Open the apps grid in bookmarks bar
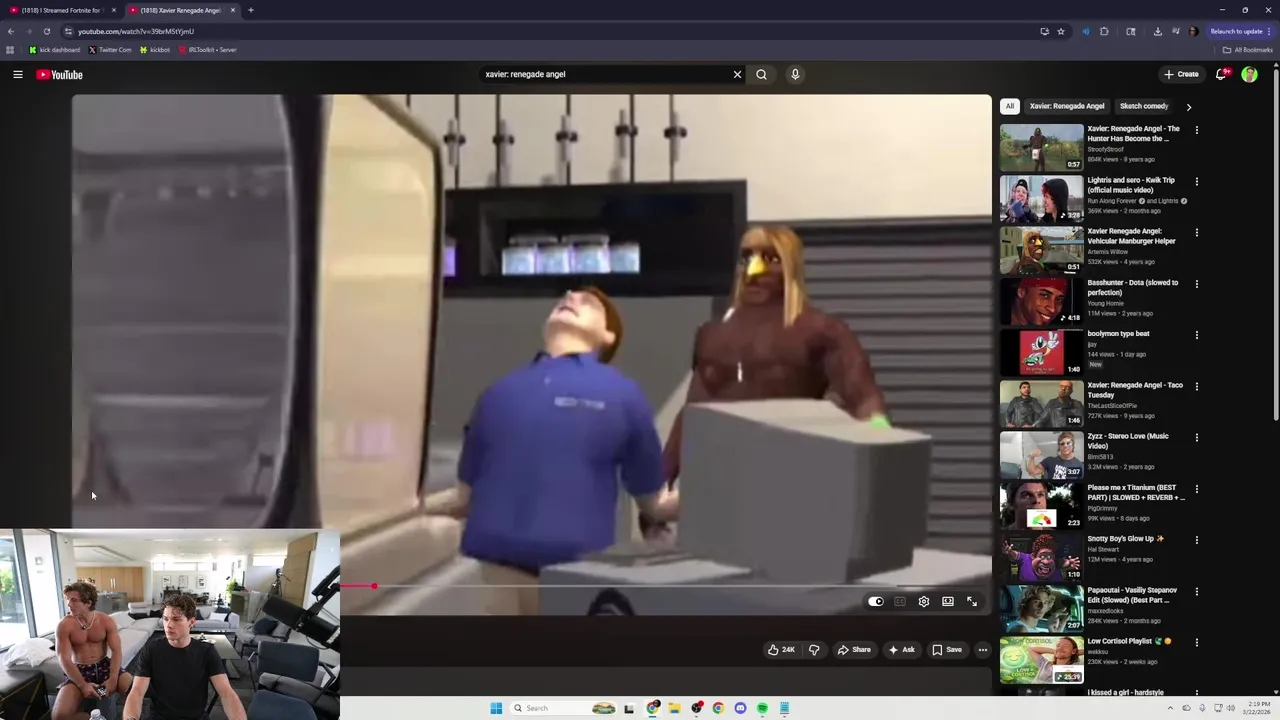 click(10, 50)
